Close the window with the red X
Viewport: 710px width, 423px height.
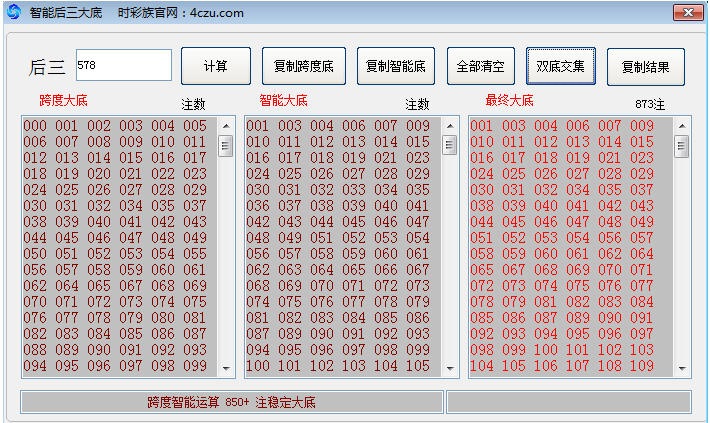tap(685, 13)
